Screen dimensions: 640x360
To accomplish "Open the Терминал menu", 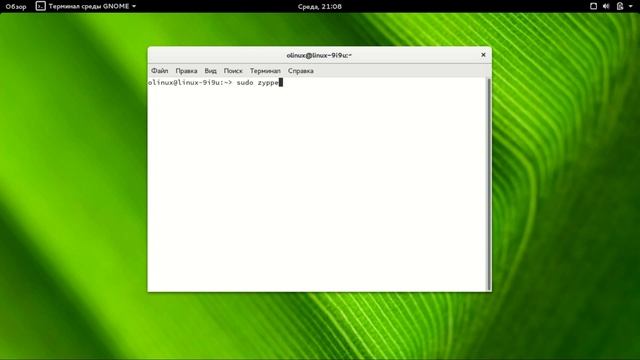I will [x=265, y=71].
